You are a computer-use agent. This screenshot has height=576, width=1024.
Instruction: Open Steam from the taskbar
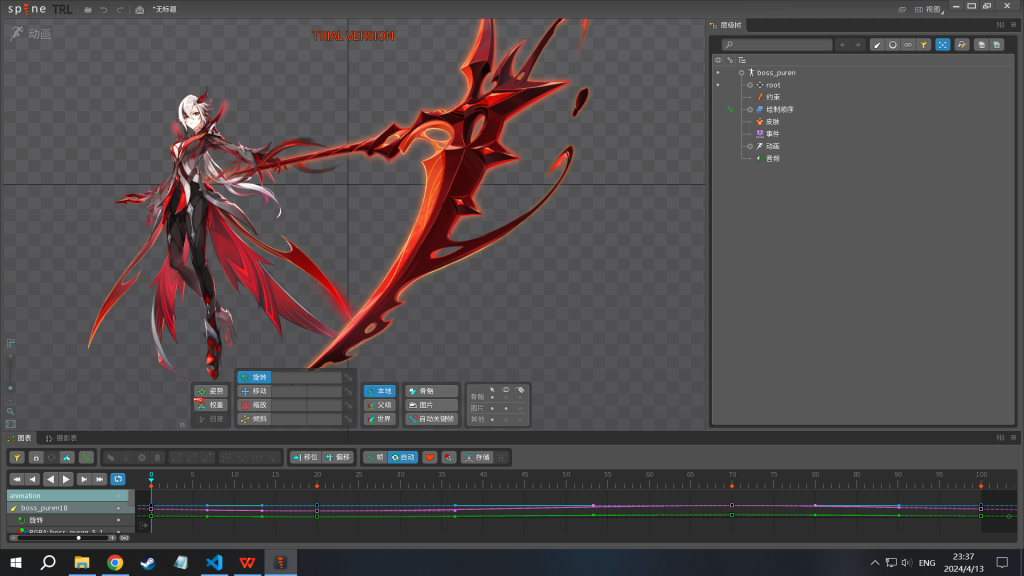click(148, 562)
